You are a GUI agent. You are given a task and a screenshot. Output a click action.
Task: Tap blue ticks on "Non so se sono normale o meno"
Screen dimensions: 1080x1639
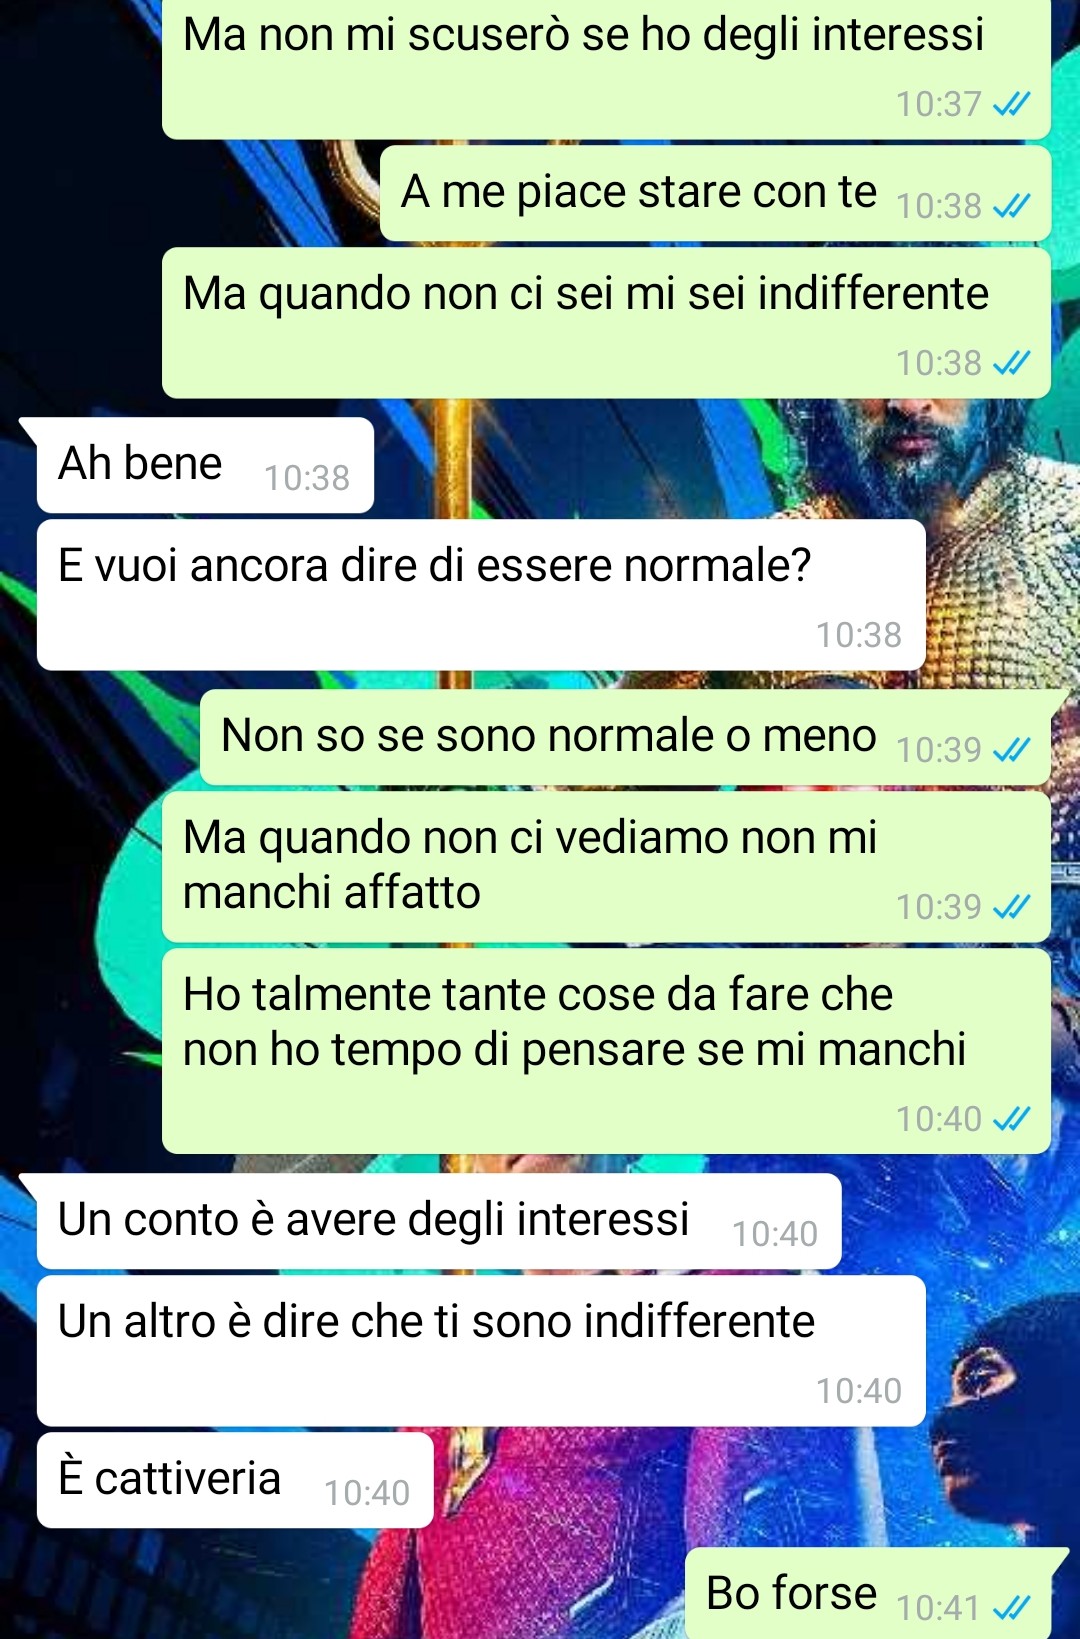point(1011,749)
